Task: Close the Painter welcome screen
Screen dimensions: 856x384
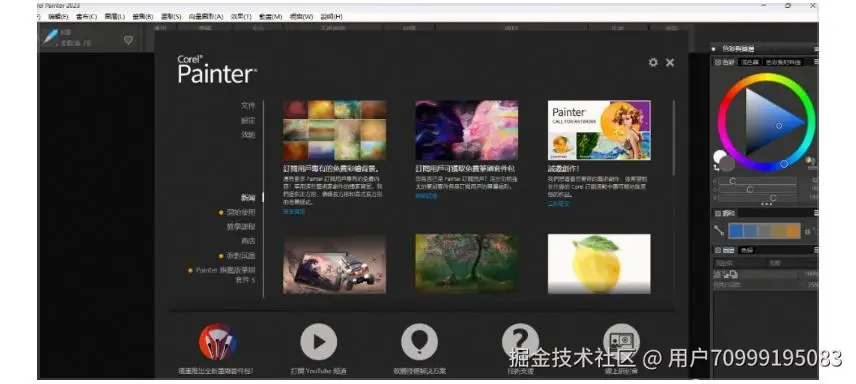Action: (670, 62)
